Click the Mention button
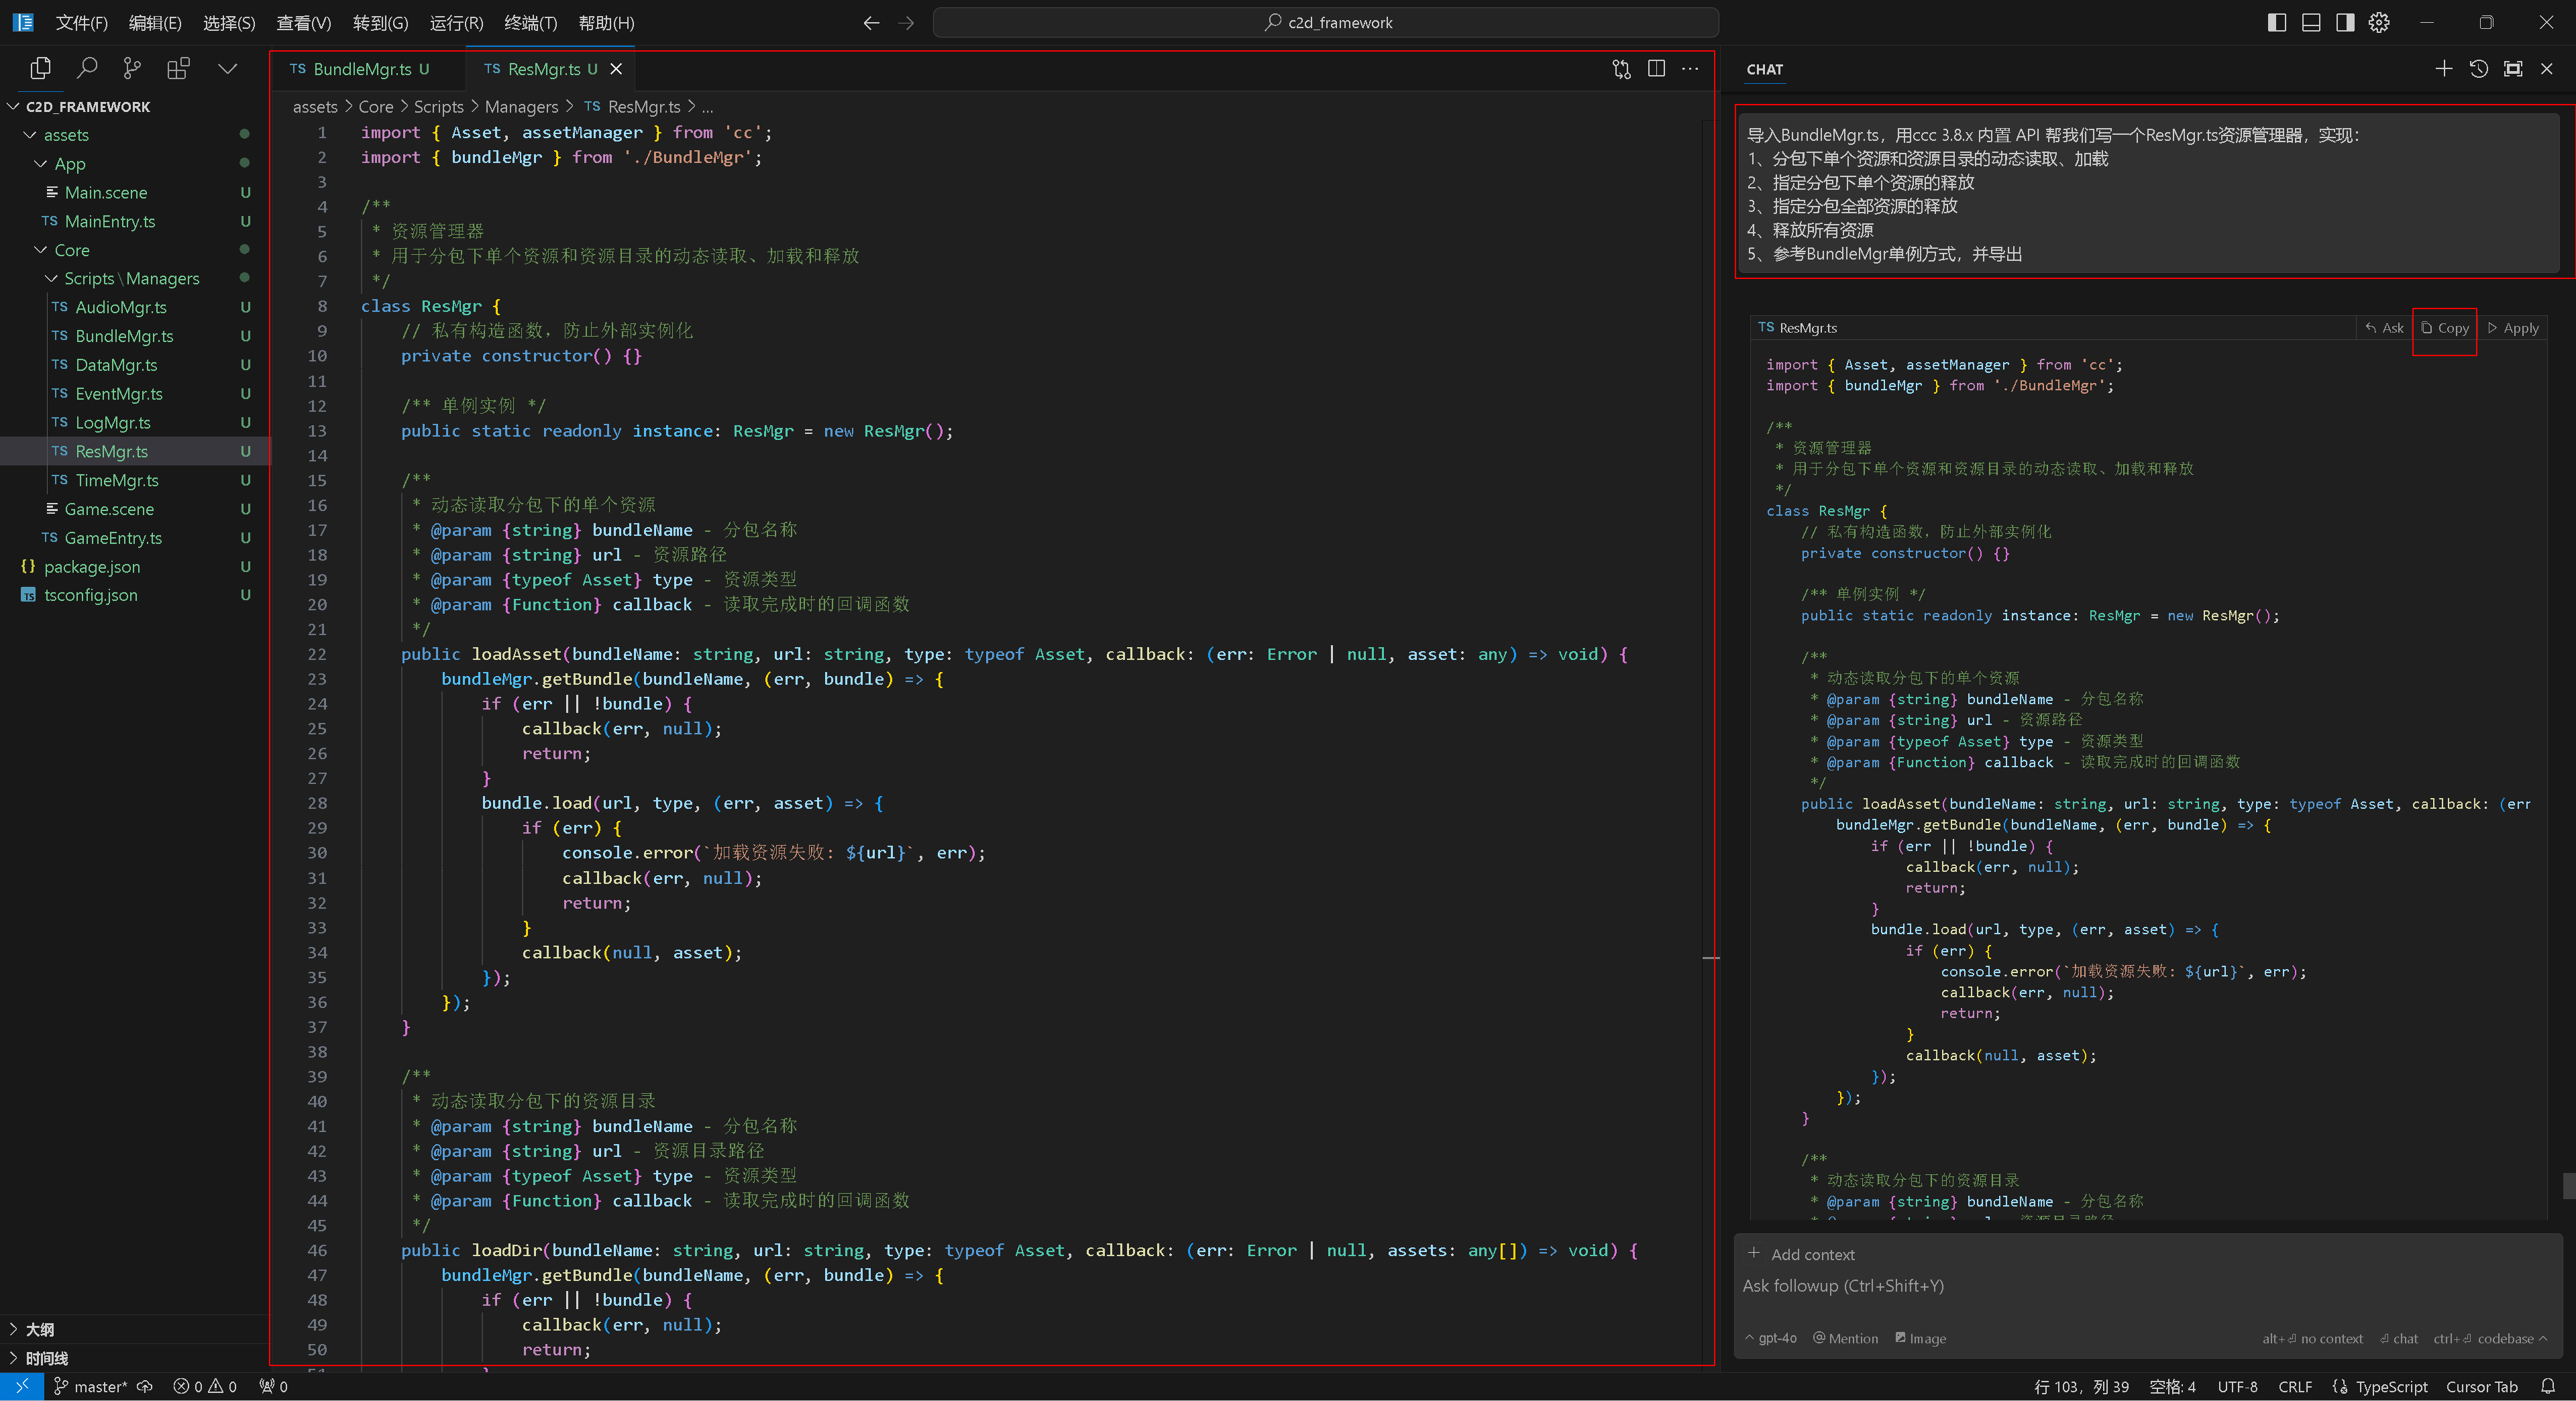 (x=1845, y=1338)
